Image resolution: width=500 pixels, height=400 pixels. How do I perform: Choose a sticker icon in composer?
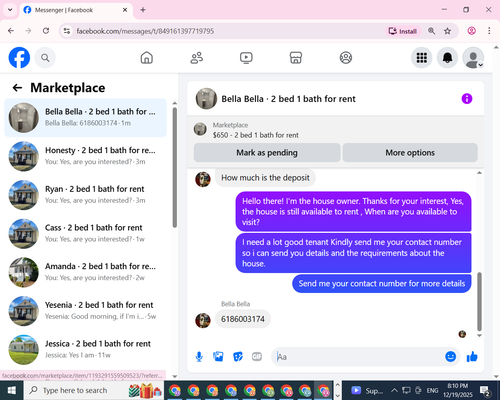pyautogui.click(x=238, y=357)
